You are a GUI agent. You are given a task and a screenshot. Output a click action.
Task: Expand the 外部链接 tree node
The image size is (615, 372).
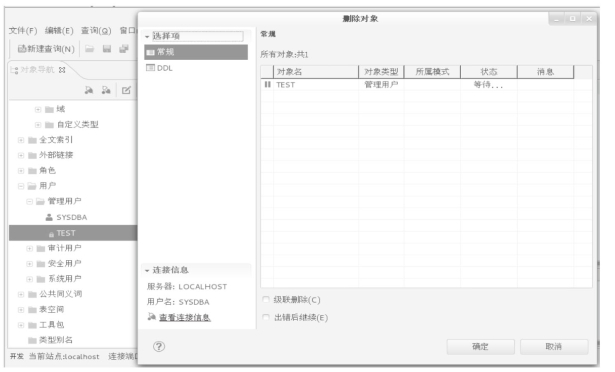[21, 155]
